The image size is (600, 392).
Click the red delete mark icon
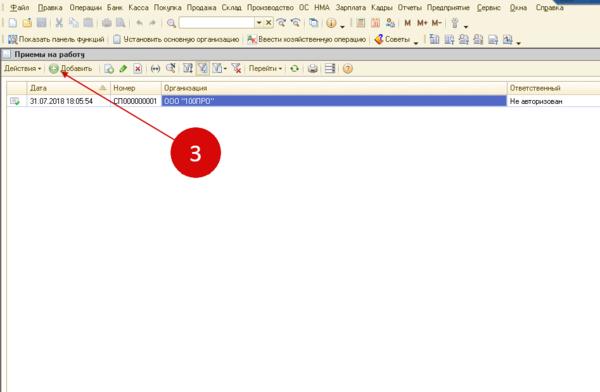point(138,69)
